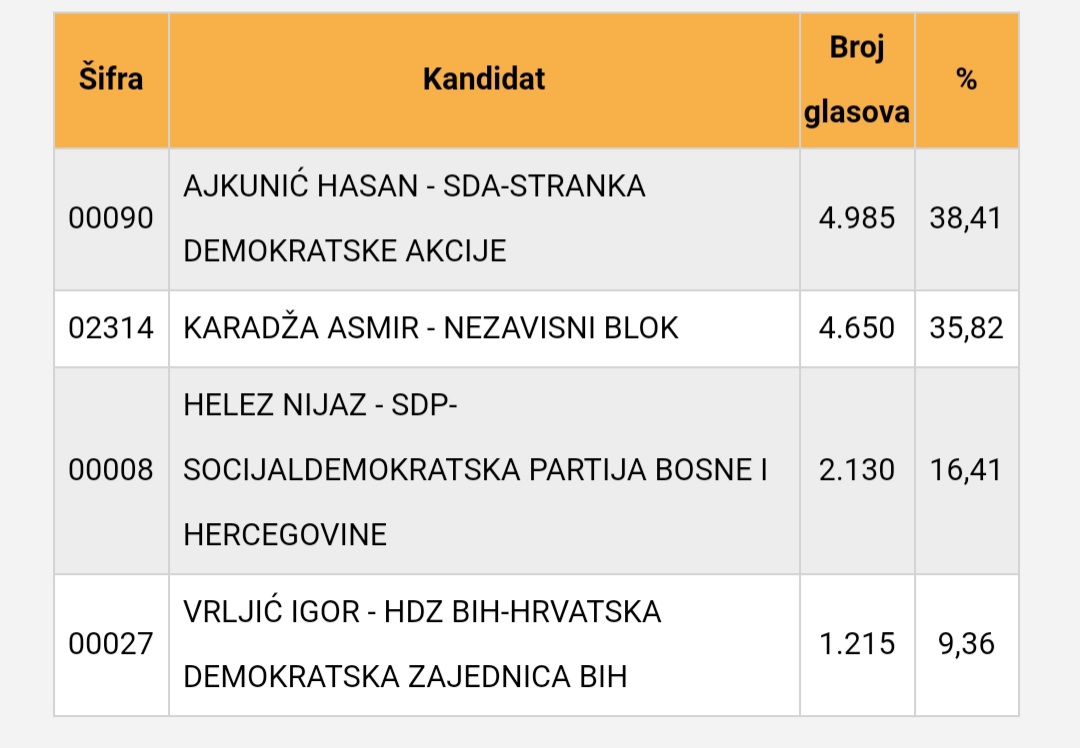Click the 2.130 votes cell
This screenshot has width=1080, height=748.
(857, 470)
